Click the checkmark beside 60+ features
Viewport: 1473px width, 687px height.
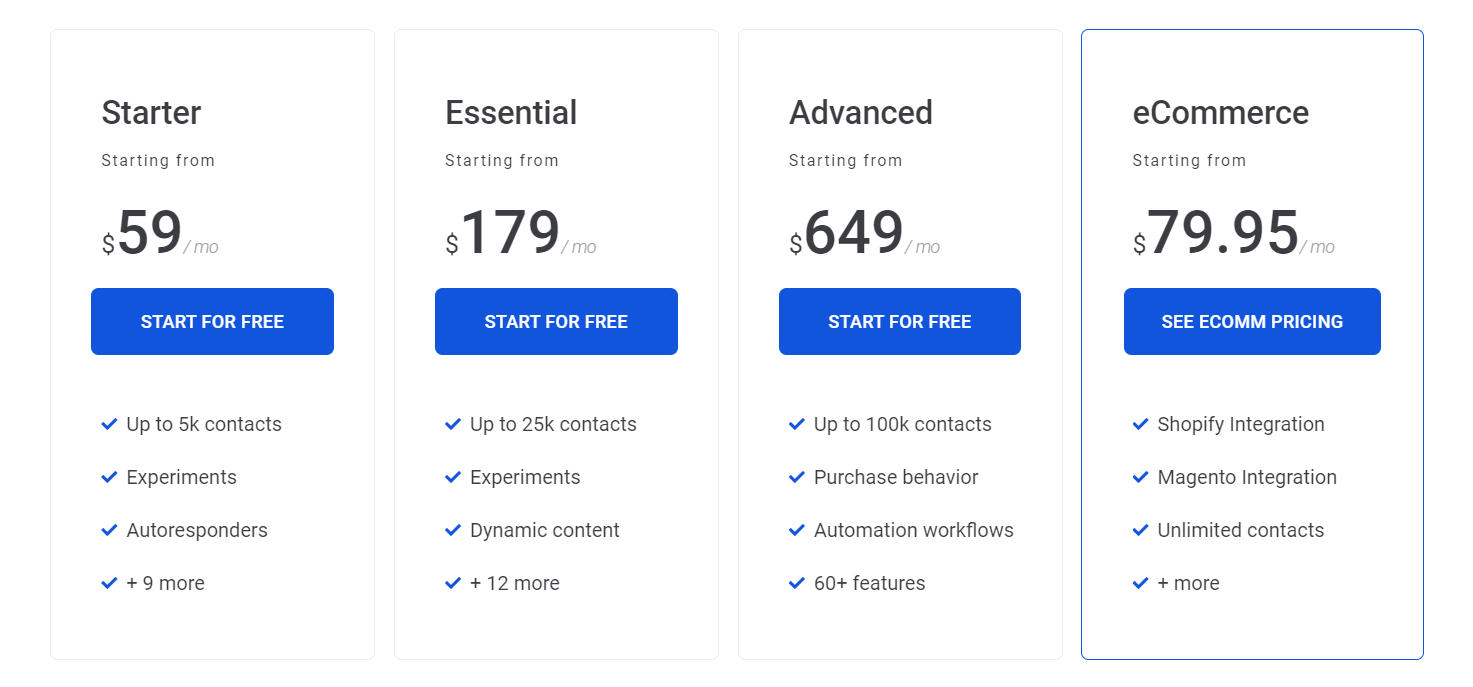[797, 583]
